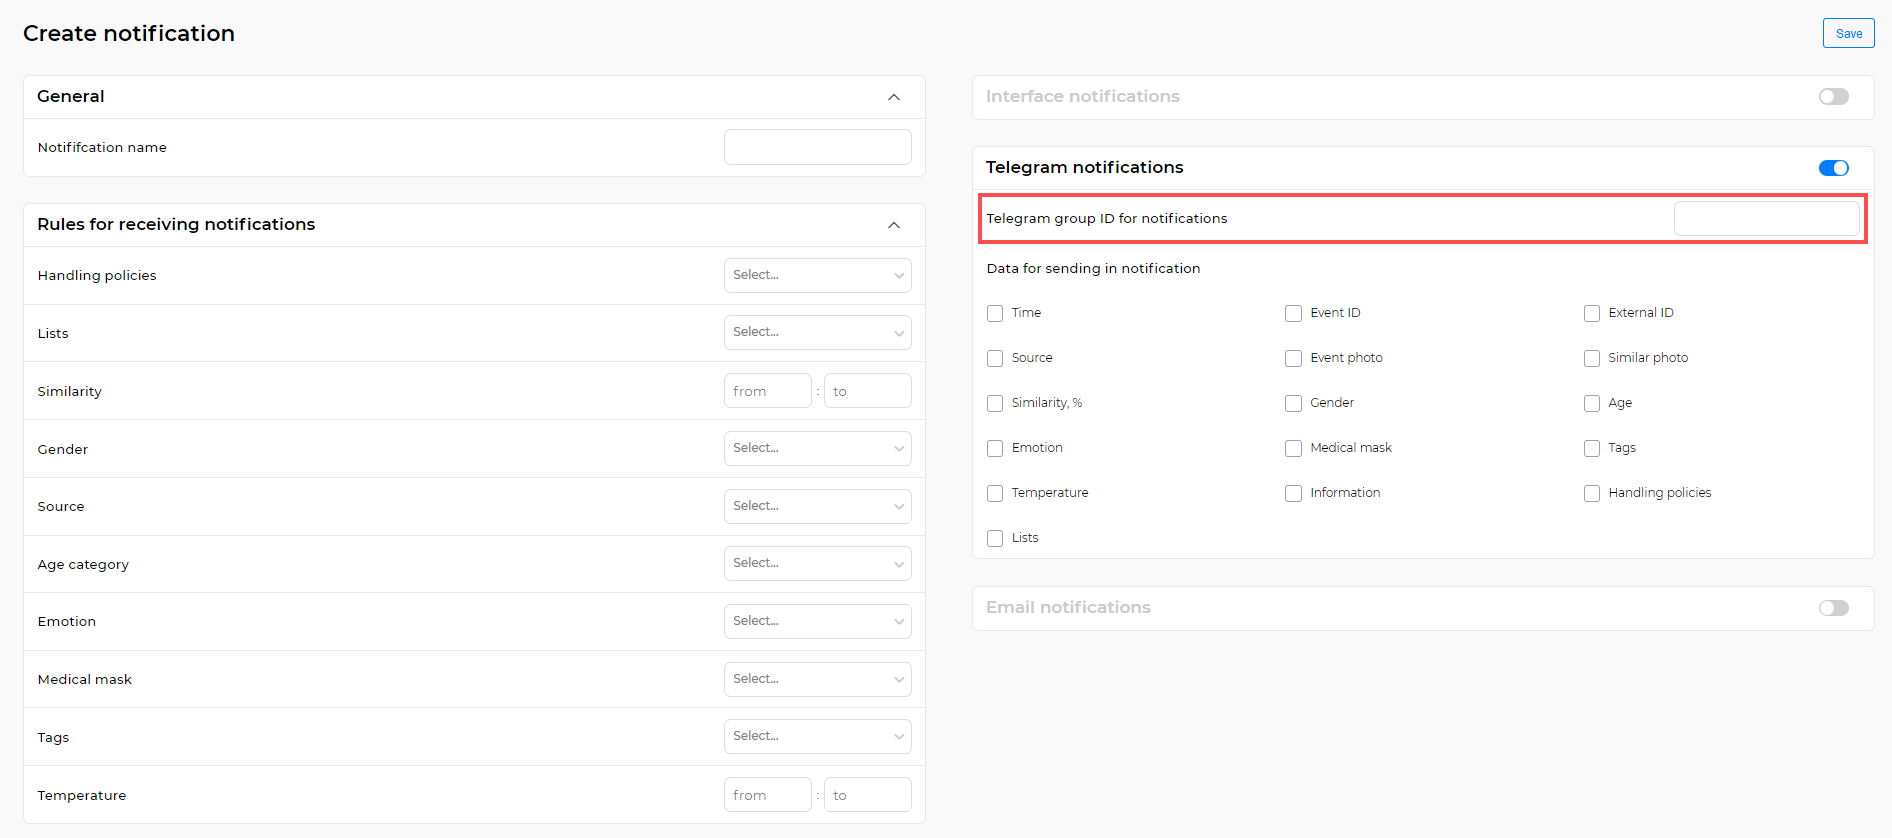Click the Telegram group ID input field

click(x=1766, y=219)
